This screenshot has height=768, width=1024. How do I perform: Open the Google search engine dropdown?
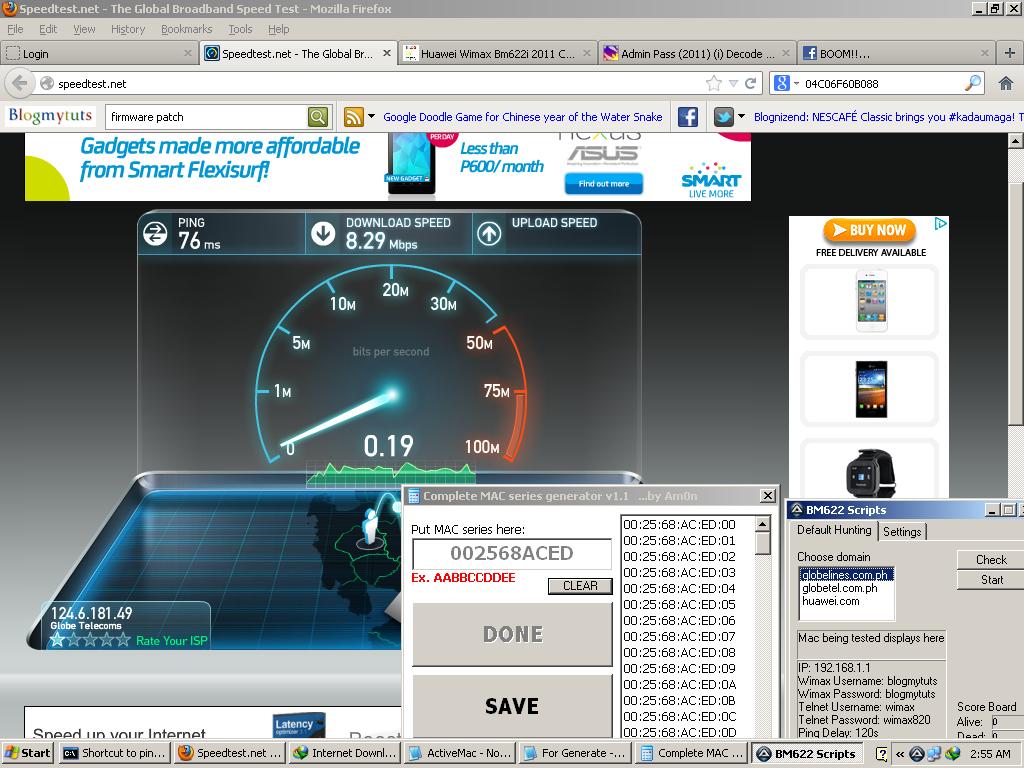[796, 84]
